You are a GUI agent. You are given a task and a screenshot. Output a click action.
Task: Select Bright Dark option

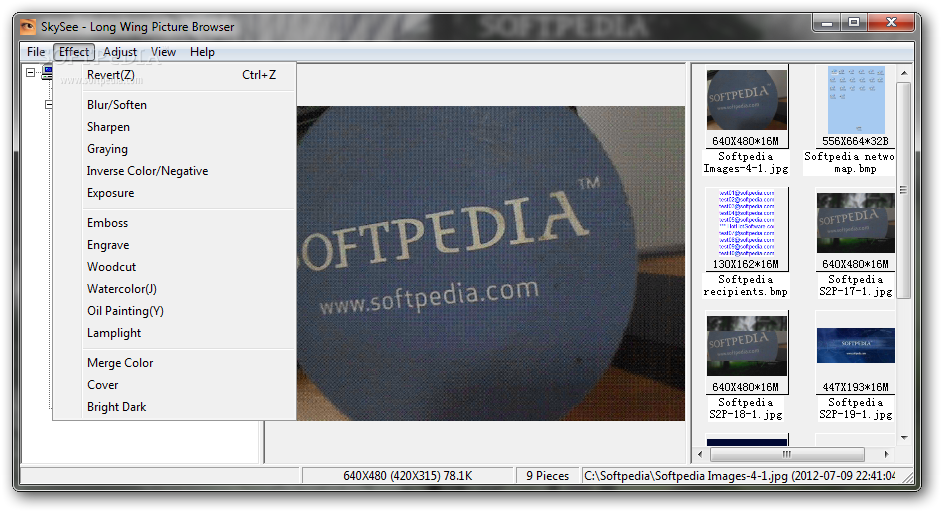pyautogui.click(x=174, y=407)
